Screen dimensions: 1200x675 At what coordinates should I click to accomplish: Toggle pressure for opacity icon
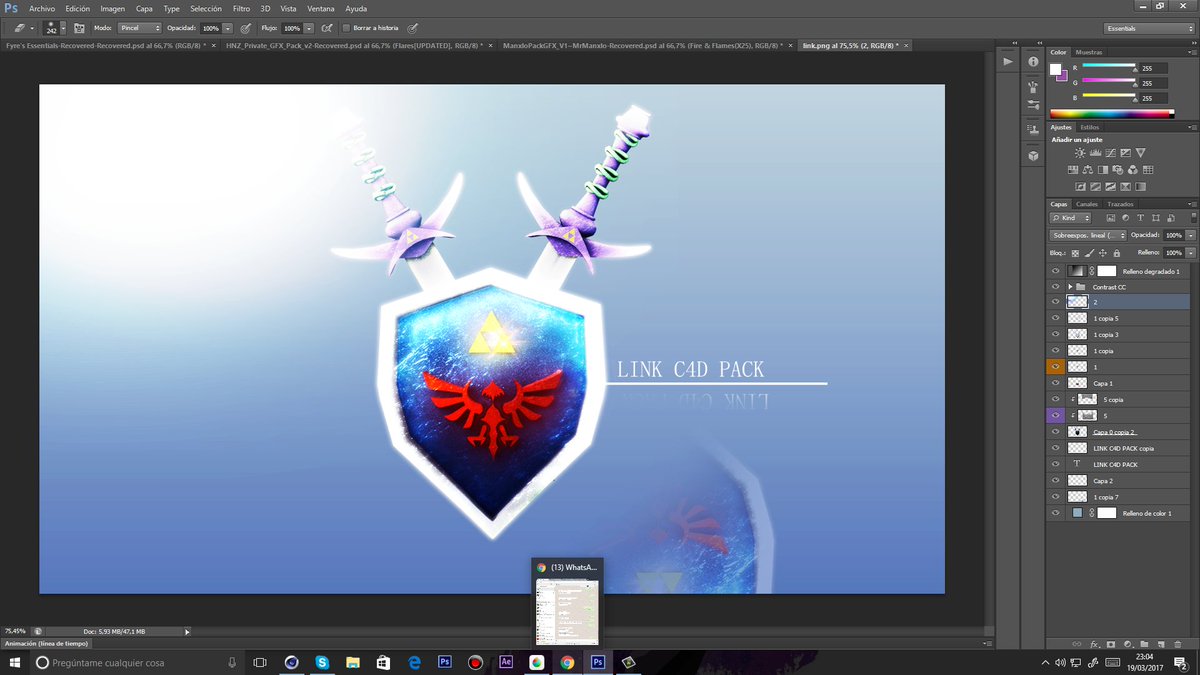click(x=246, y=28)
